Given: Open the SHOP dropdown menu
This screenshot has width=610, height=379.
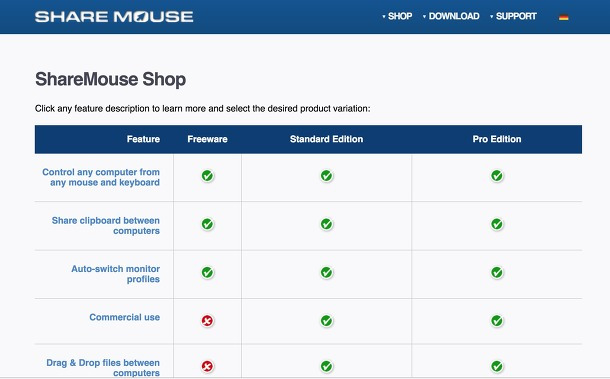Looking at the screenshot, I should click(397, 16).
